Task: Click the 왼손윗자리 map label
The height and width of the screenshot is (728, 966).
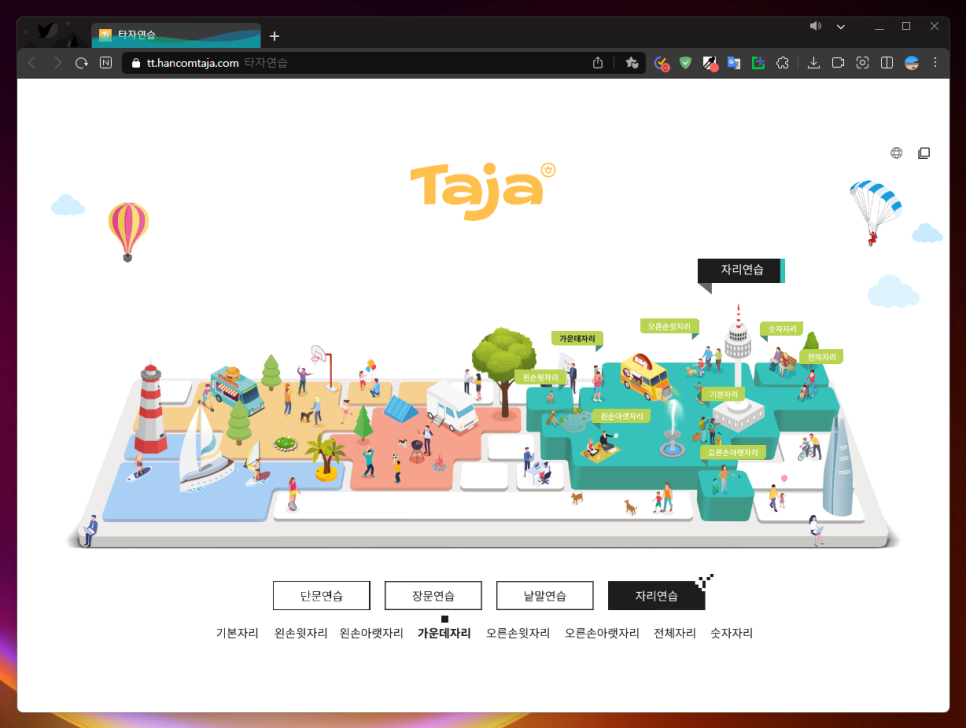Action: point(540,378)
